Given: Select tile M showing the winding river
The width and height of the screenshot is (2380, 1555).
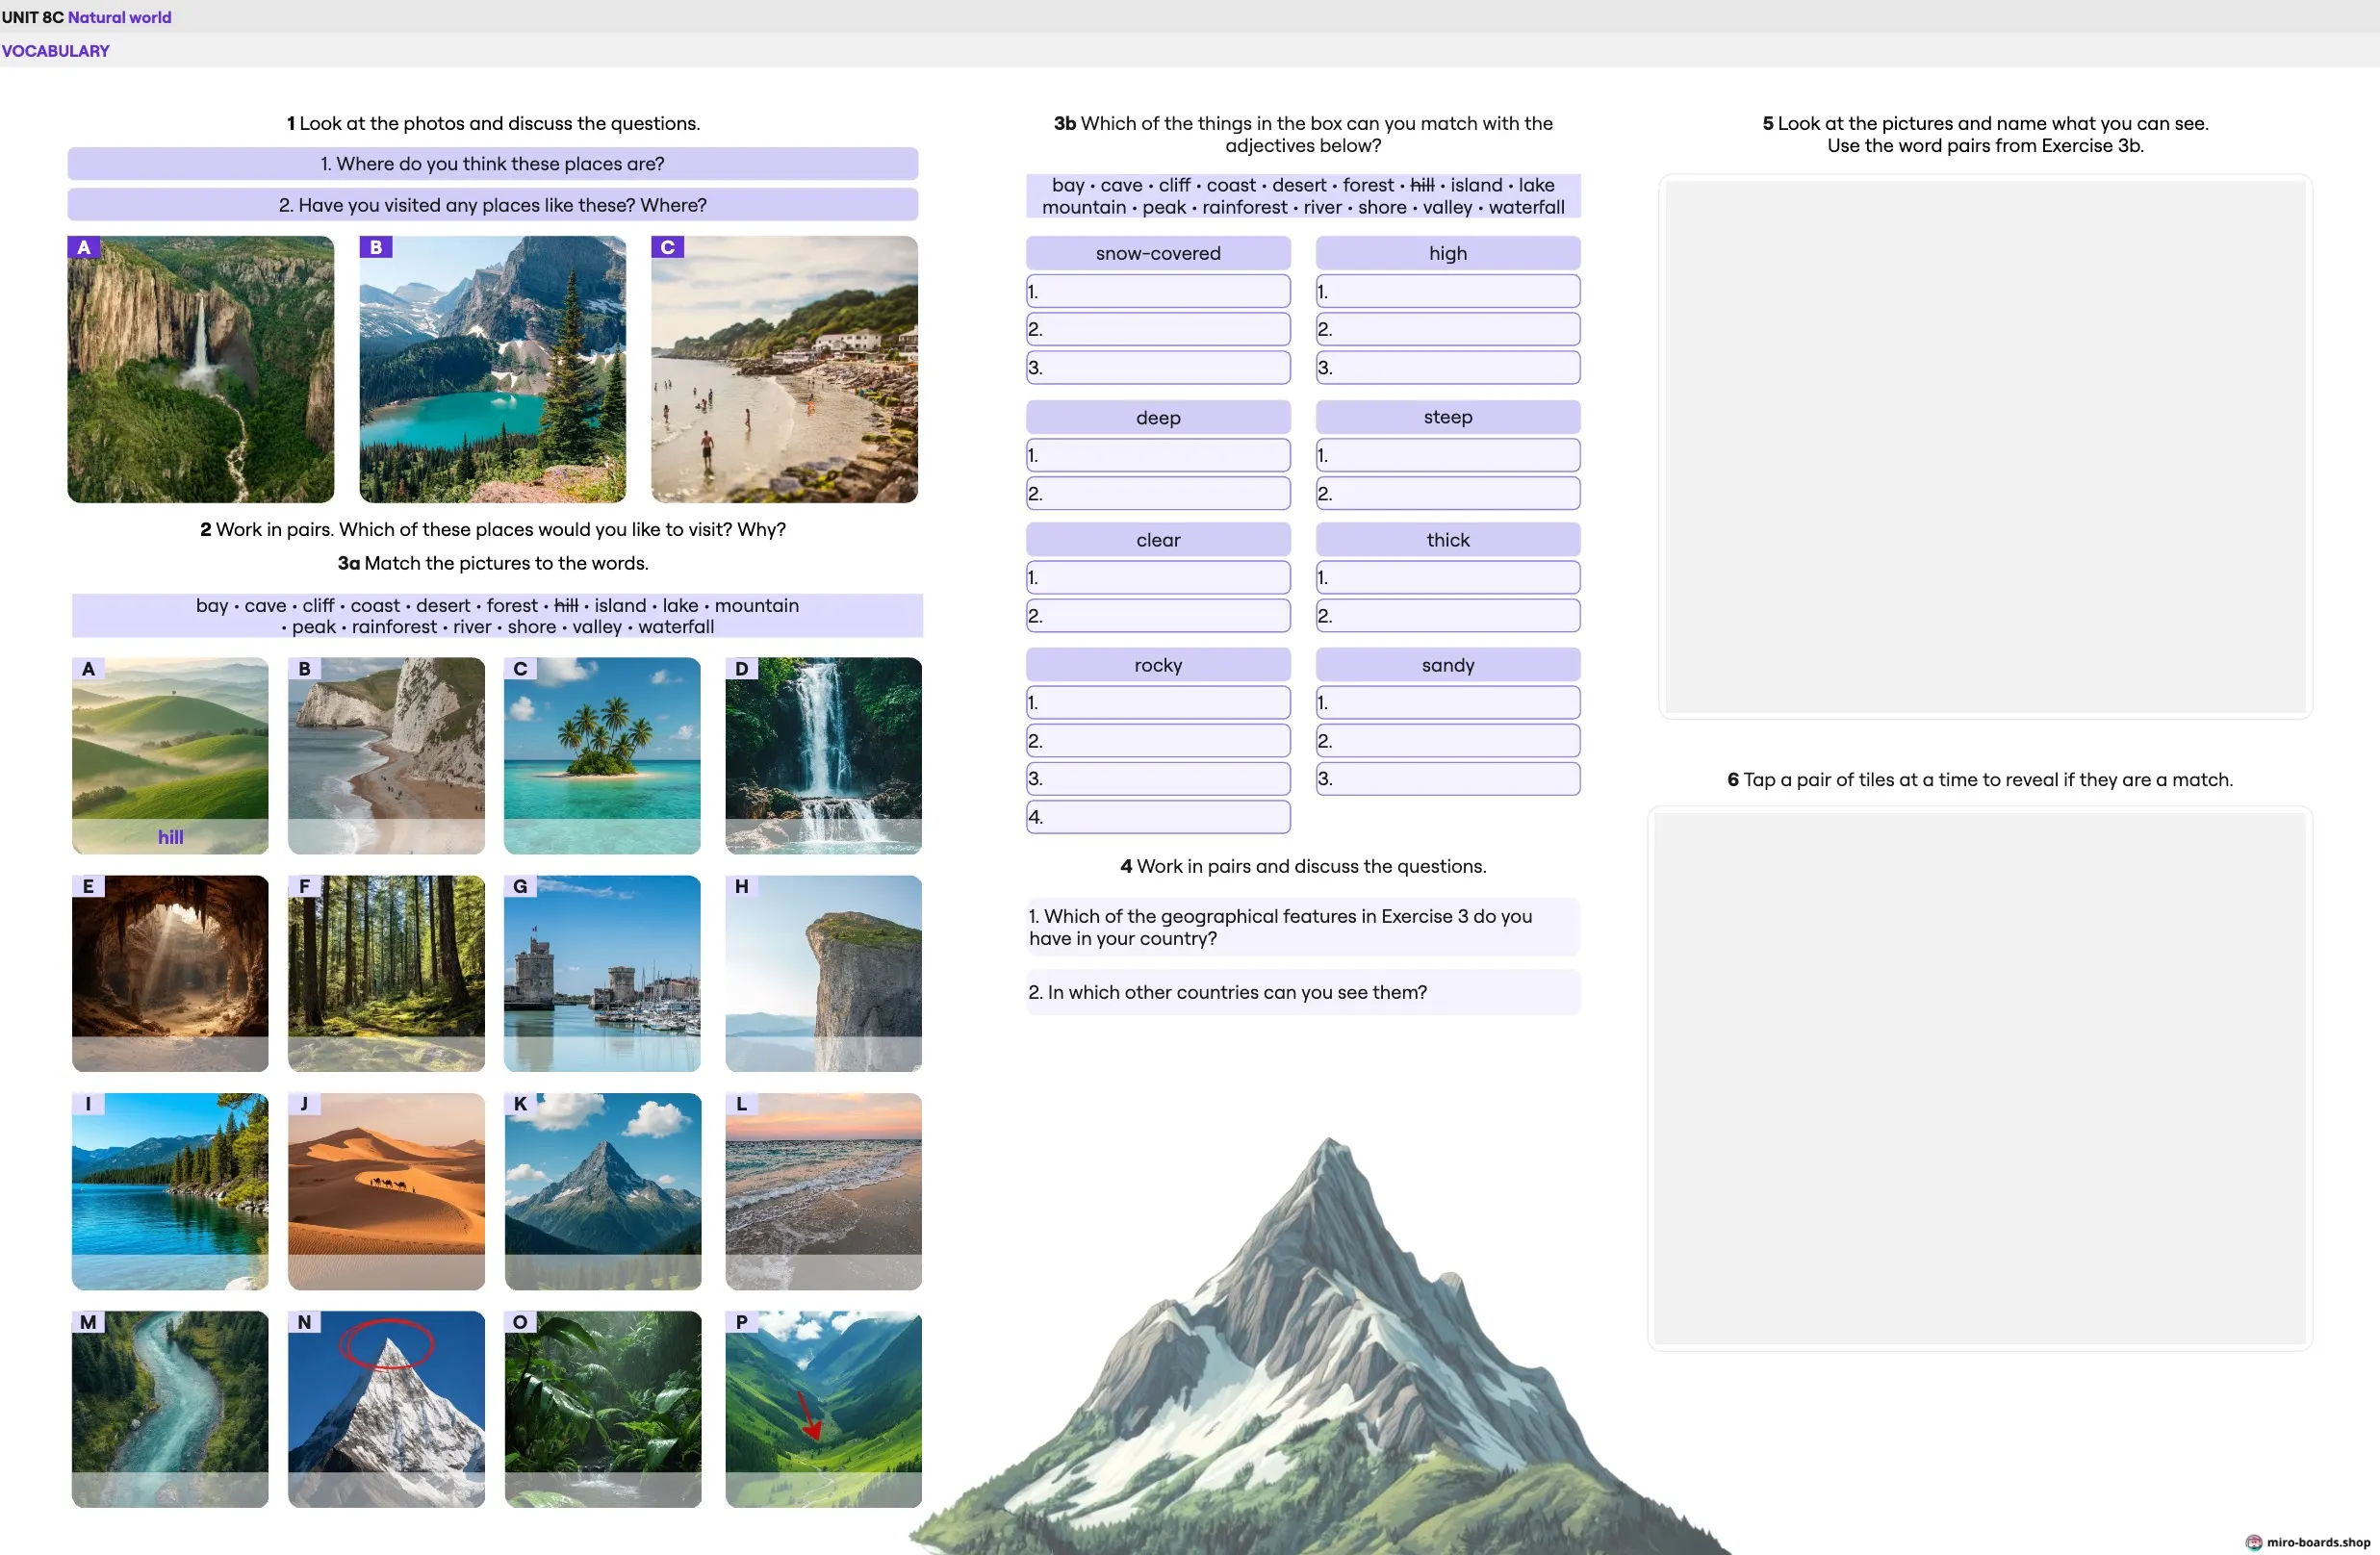Looking at the screenshot, I should (x=170, y=1409).
